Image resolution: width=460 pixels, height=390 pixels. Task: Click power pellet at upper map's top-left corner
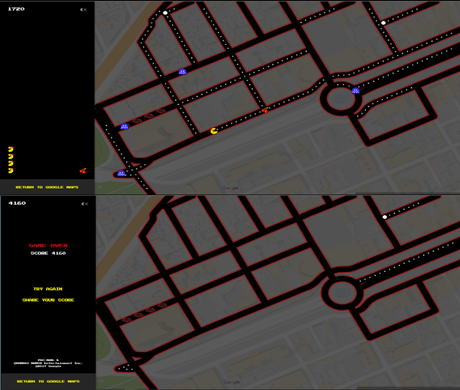click(x=165, y=13)
